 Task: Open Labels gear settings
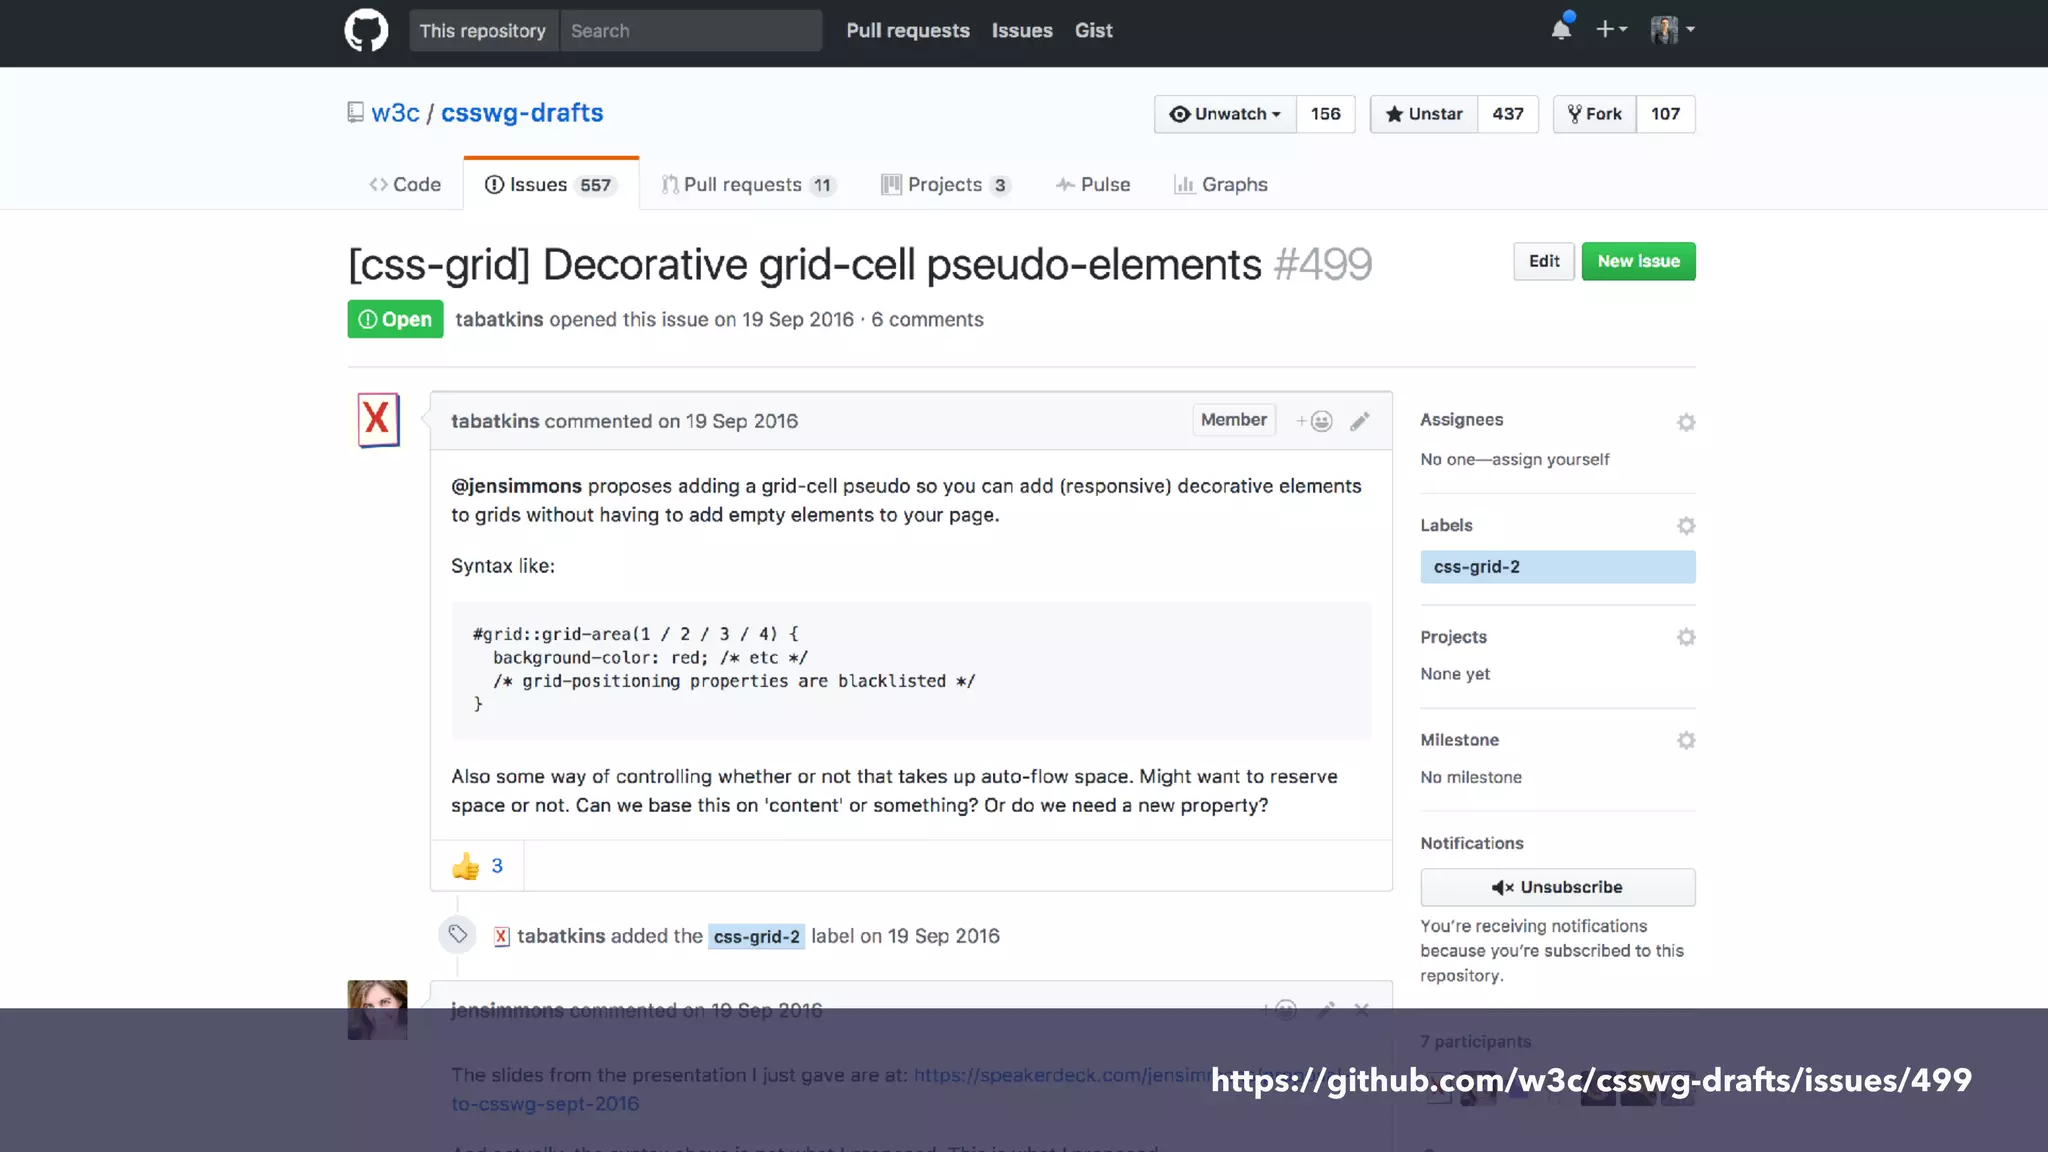pos(1686,526)
